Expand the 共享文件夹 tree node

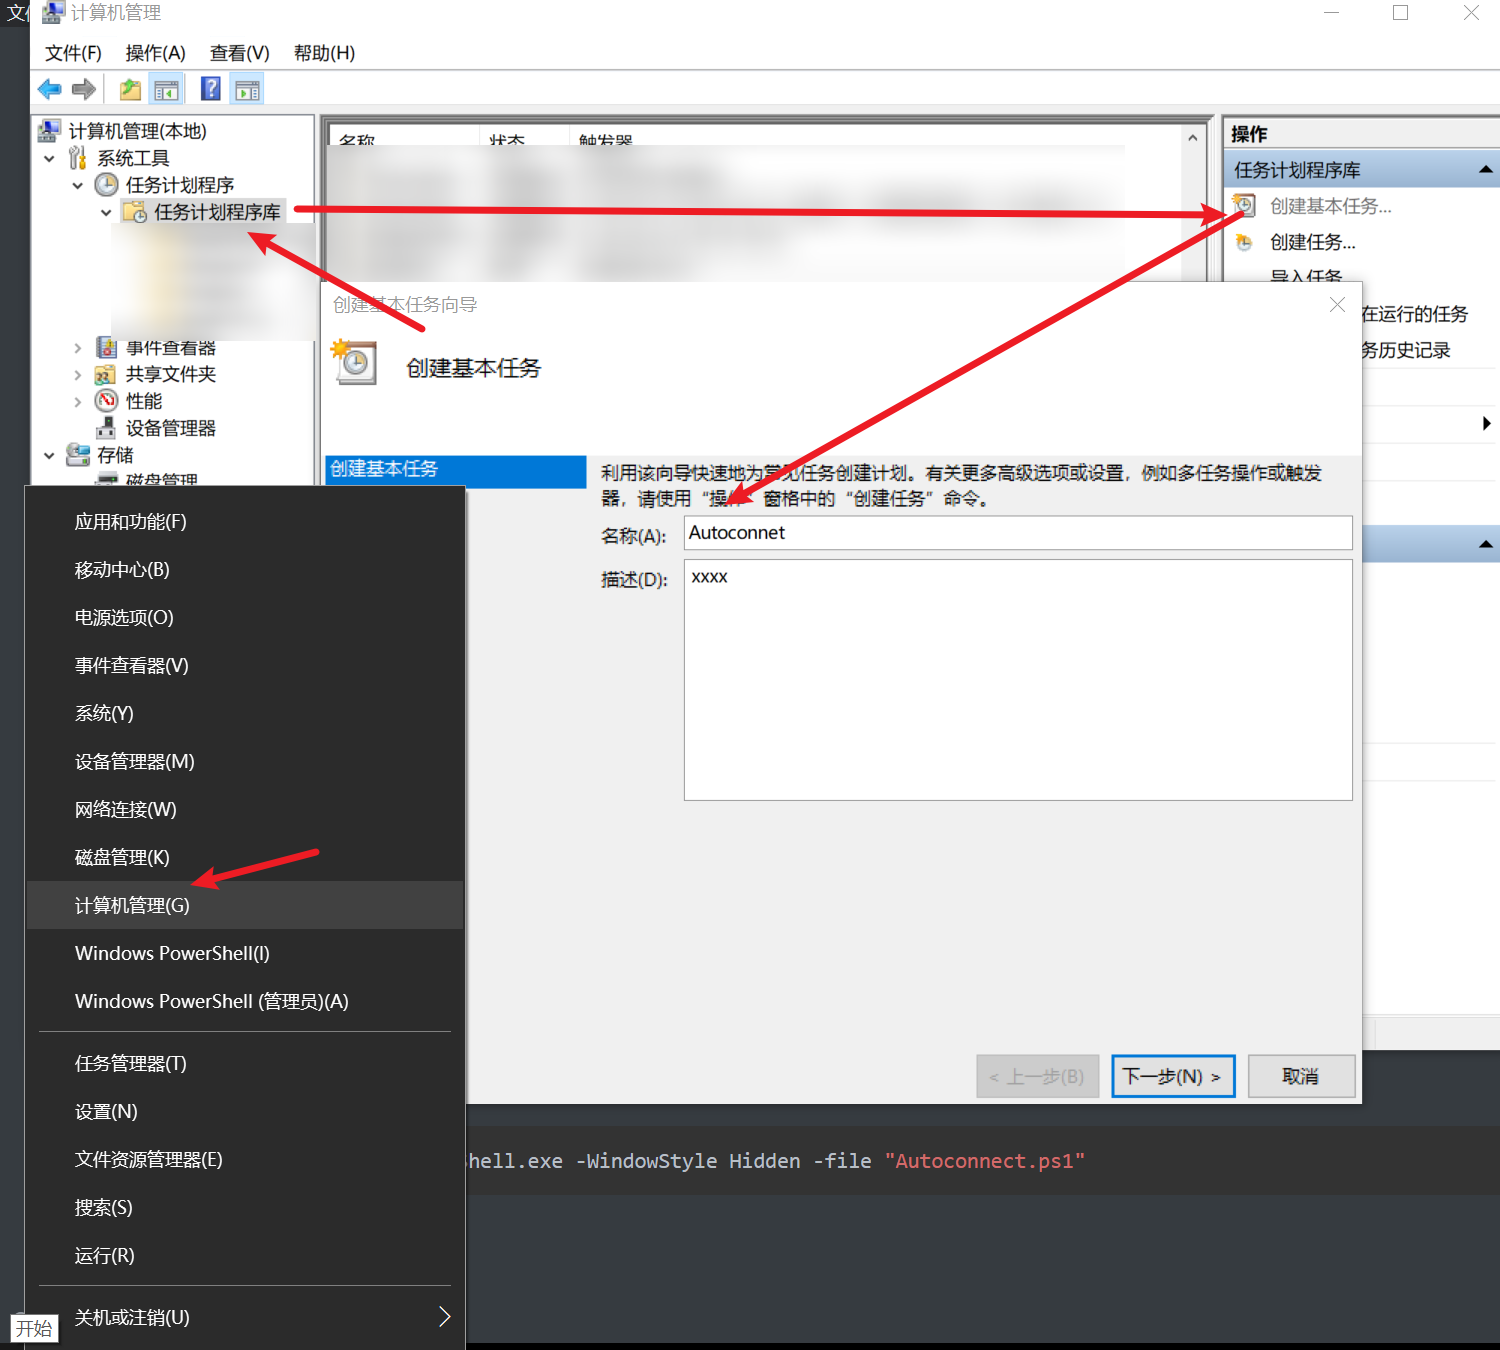click(x=78, y=374)
